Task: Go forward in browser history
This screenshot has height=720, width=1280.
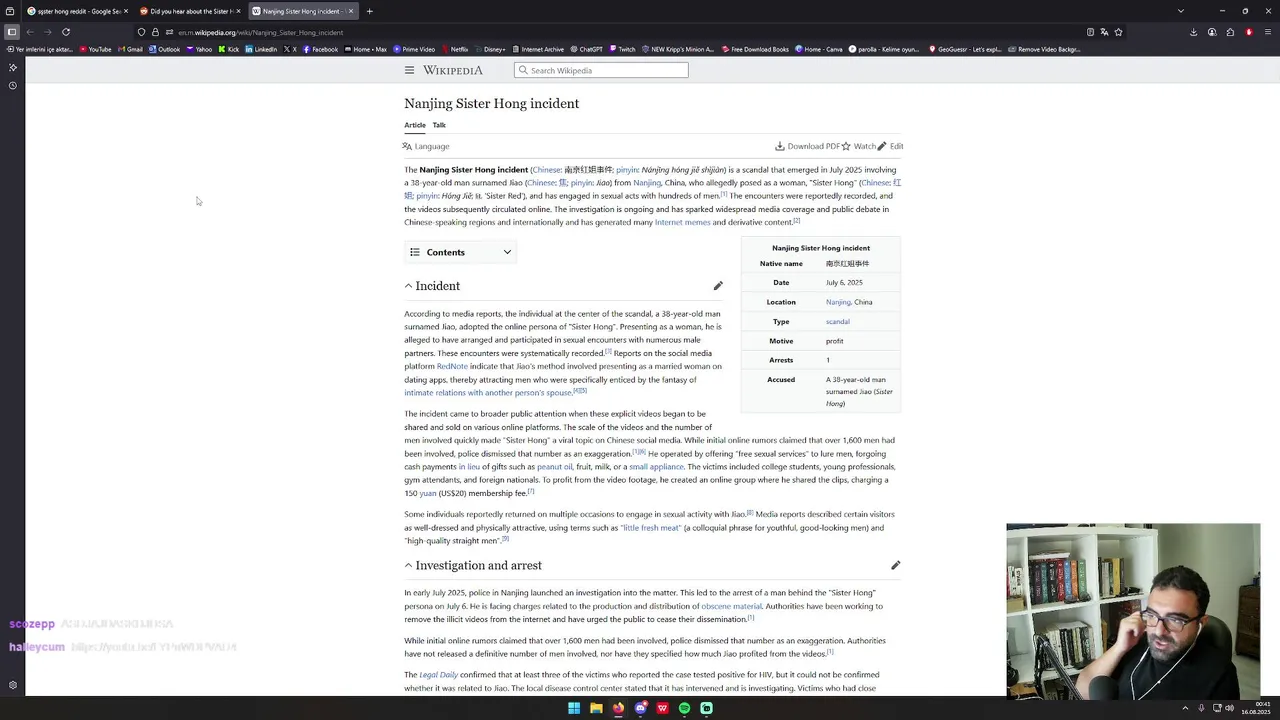Action: click(47, 32)
